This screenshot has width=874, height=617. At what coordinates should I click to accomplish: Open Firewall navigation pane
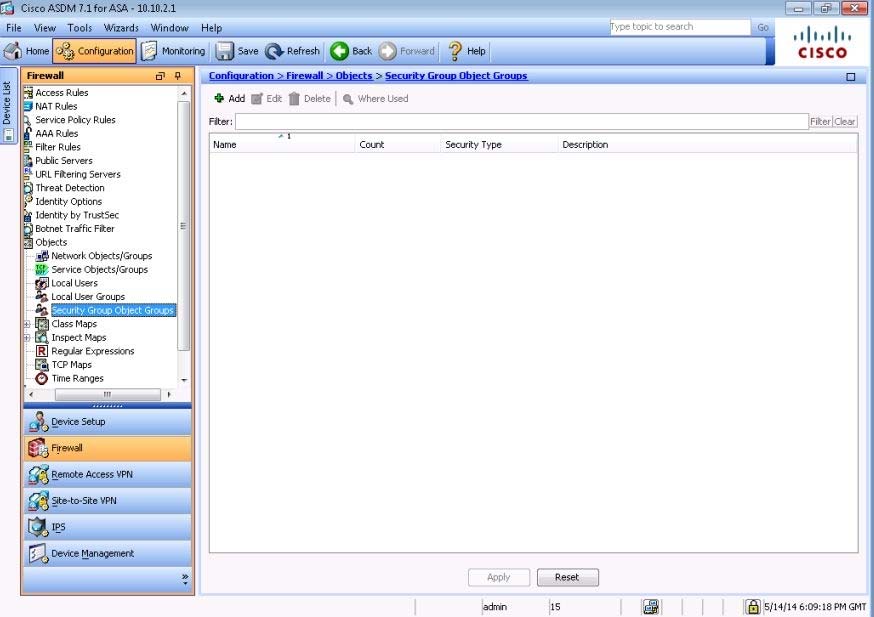108,448
